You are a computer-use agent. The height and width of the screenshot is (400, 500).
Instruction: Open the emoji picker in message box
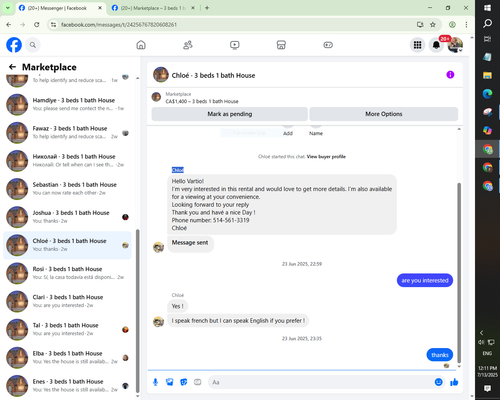point(439,382)
